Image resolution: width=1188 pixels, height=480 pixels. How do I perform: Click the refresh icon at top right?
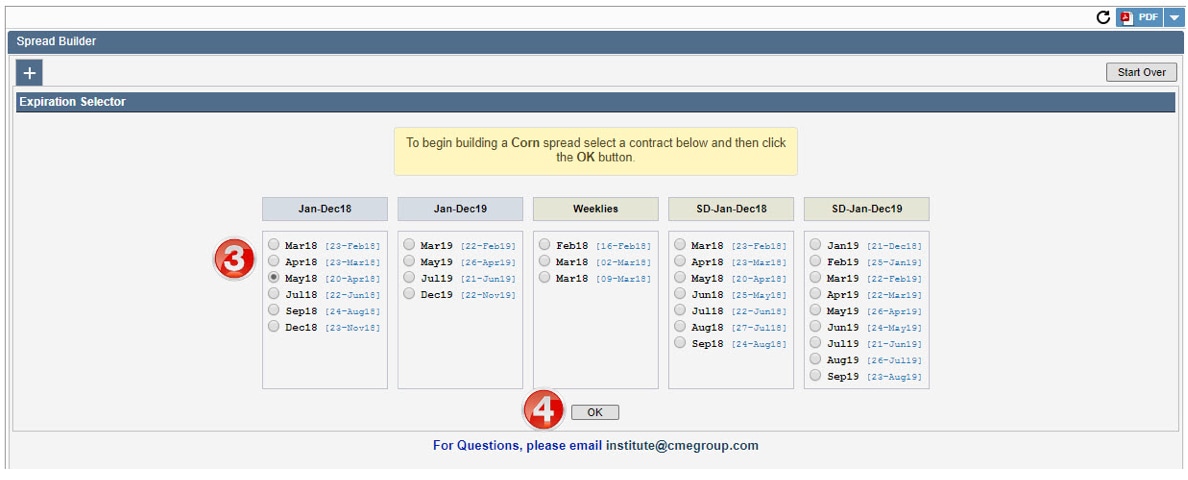pos(1103,17)
